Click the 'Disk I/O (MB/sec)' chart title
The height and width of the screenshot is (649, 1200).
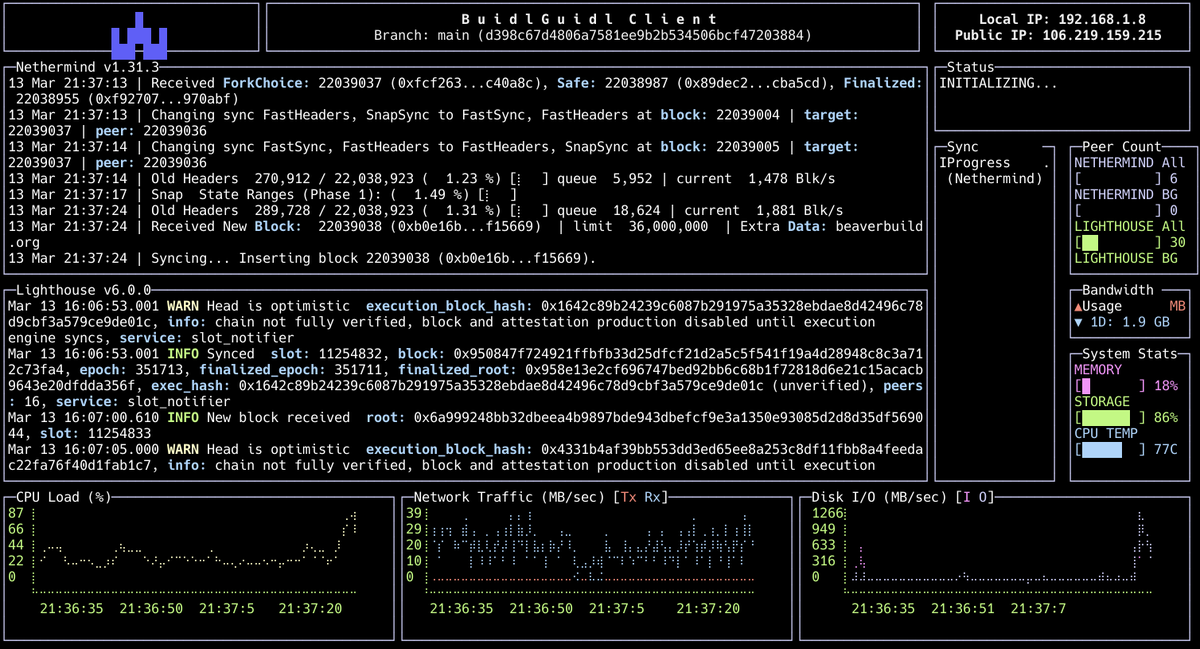[x=879, y=497]
